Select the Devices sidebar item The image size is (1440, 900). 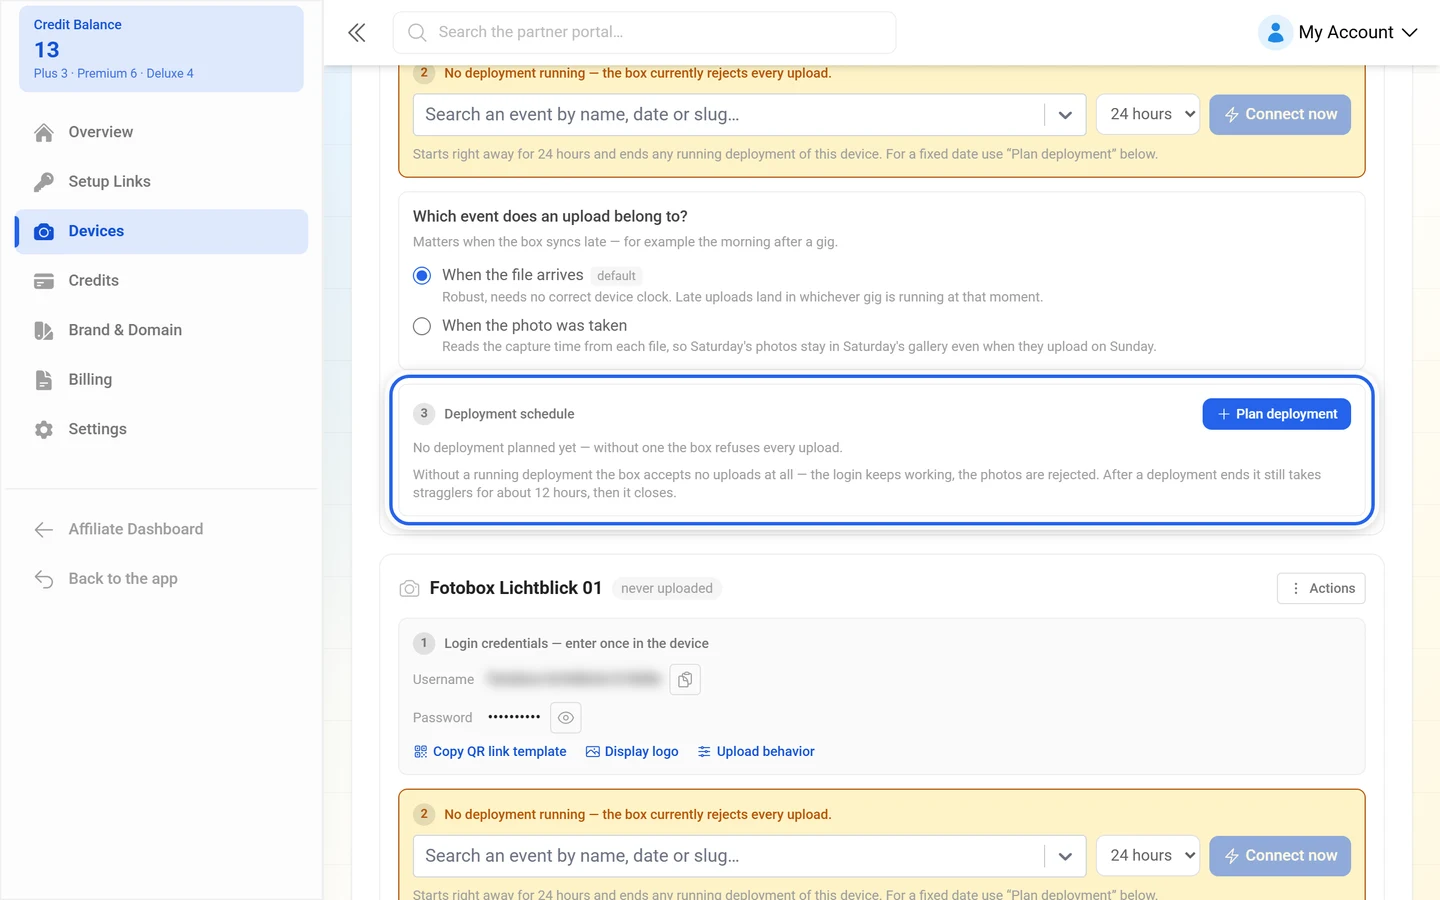coord(162,231)
